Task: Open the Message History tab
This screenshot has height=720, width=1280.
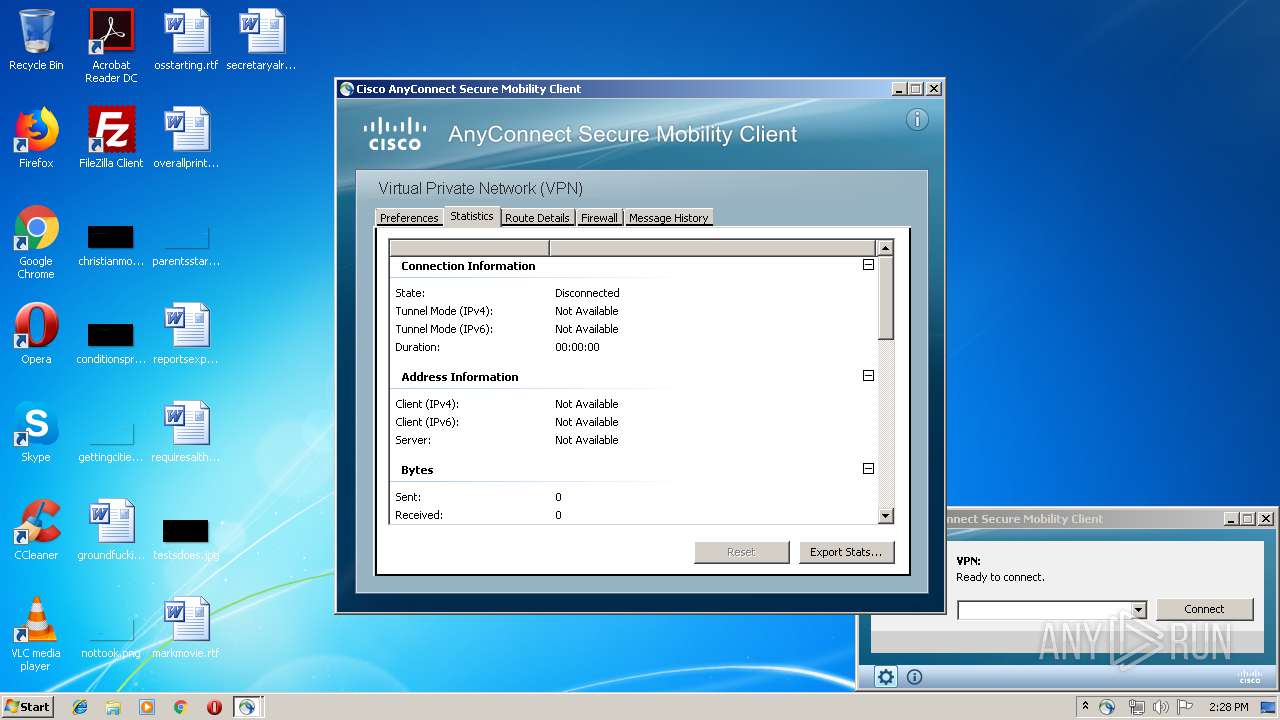Action: [668, 218]
